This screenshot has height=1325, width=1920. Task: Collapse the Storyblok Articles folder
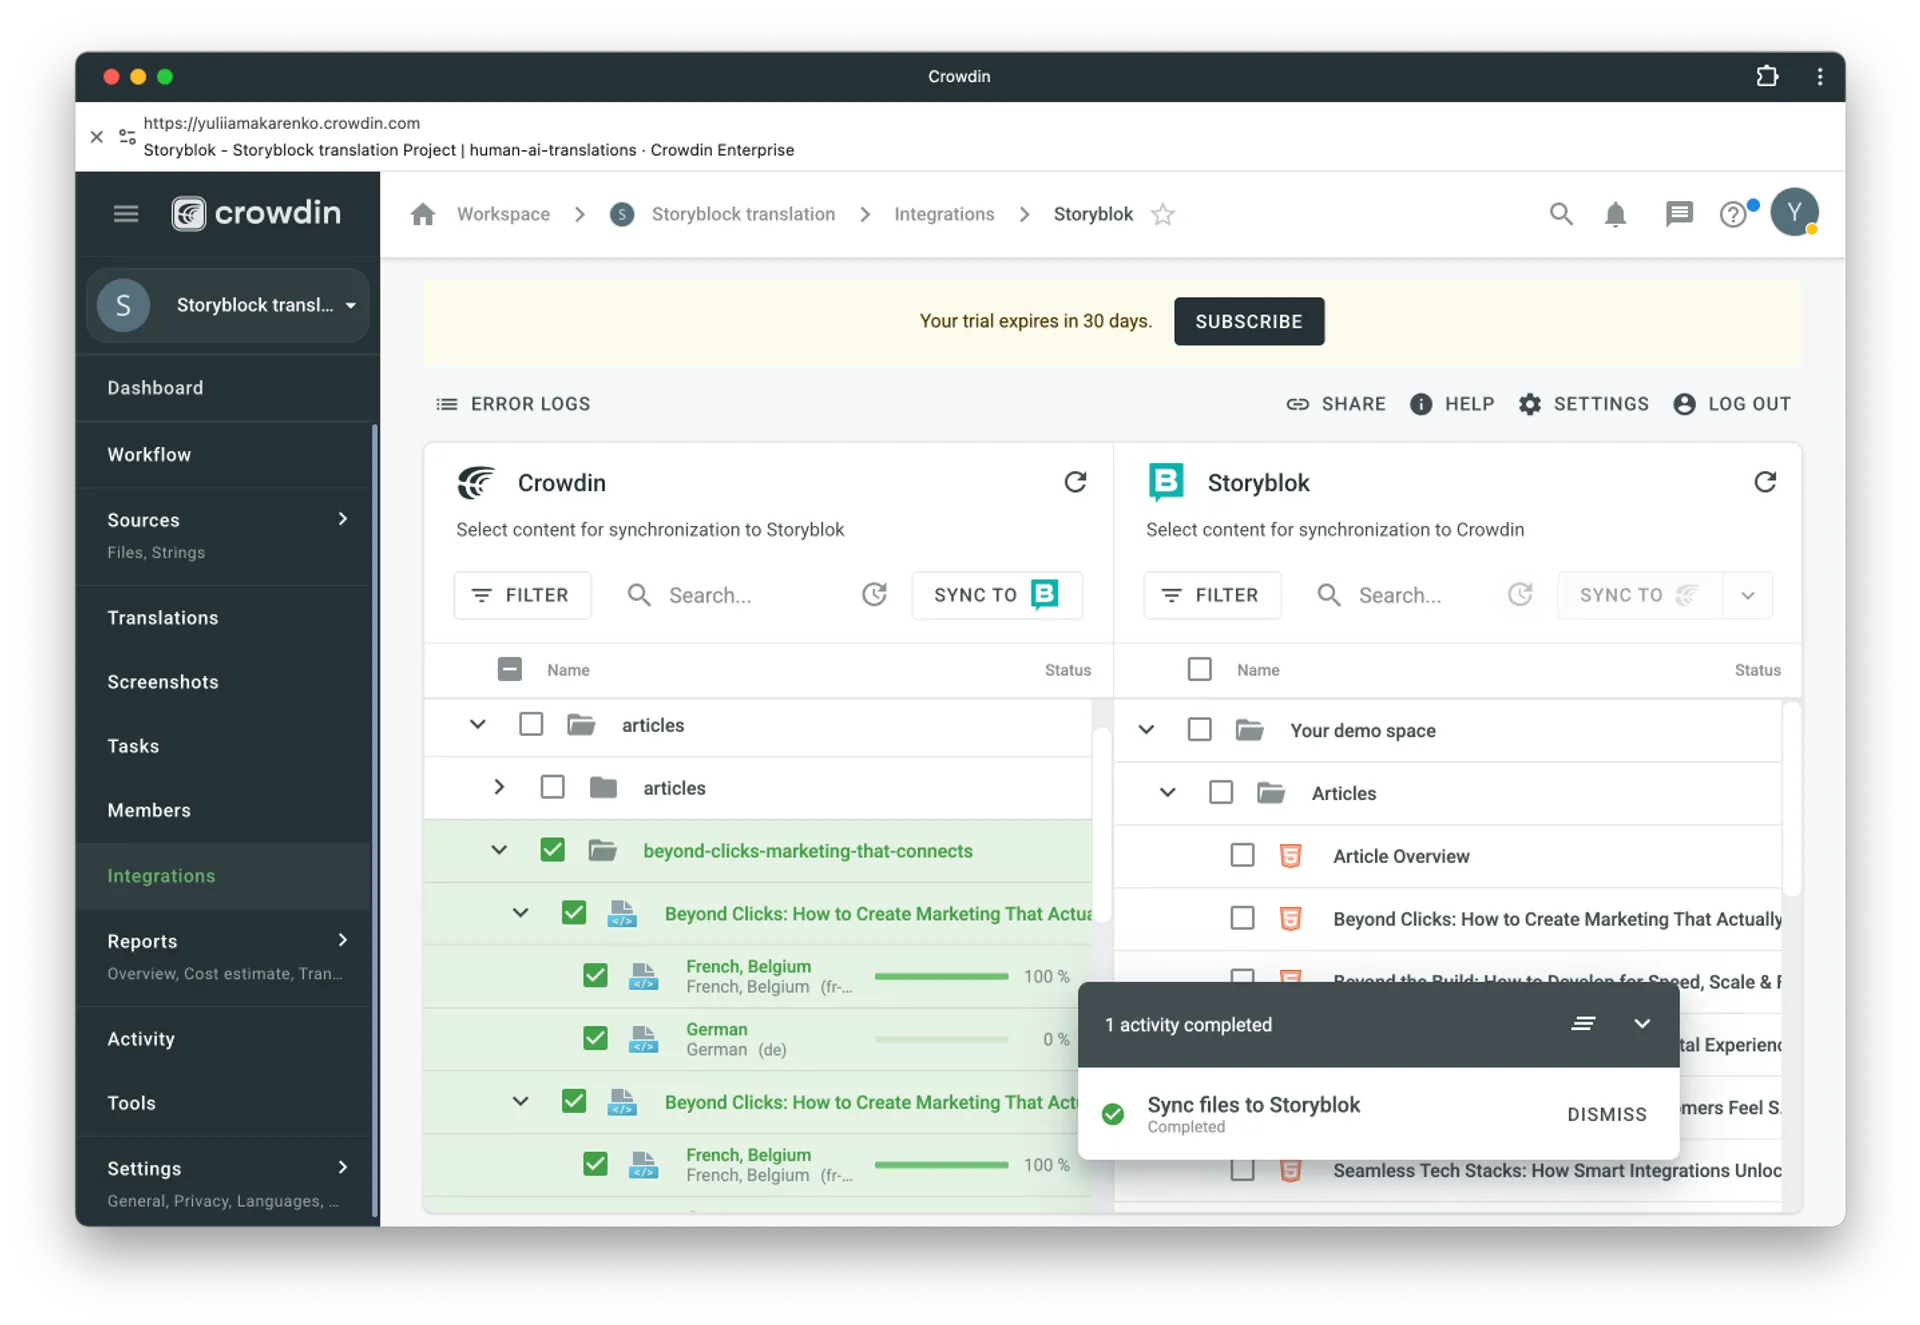1167,792
